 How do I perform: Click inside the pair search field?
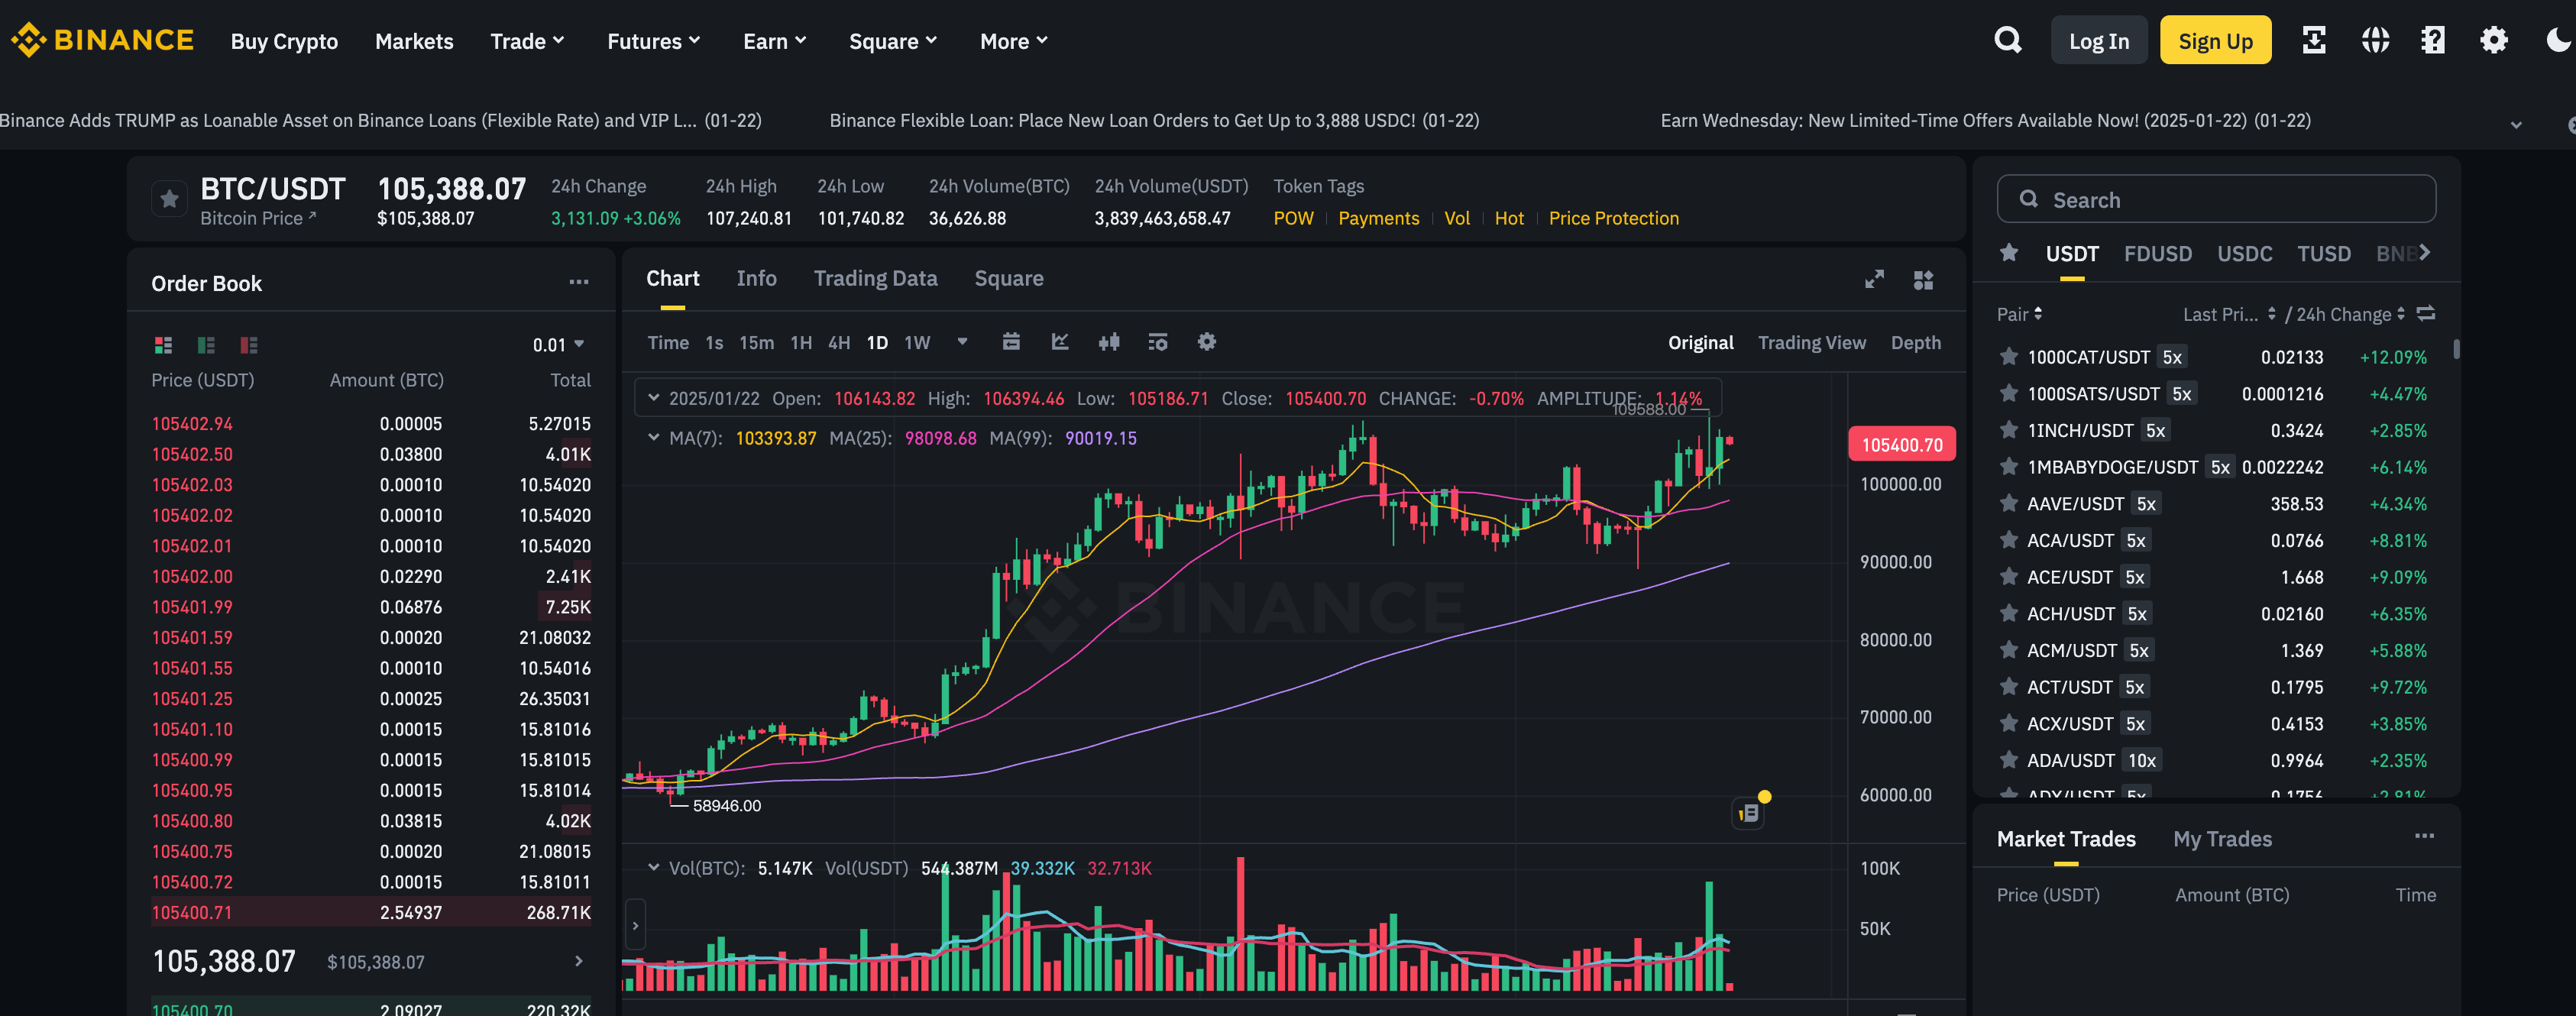(x=2216, y=199)
